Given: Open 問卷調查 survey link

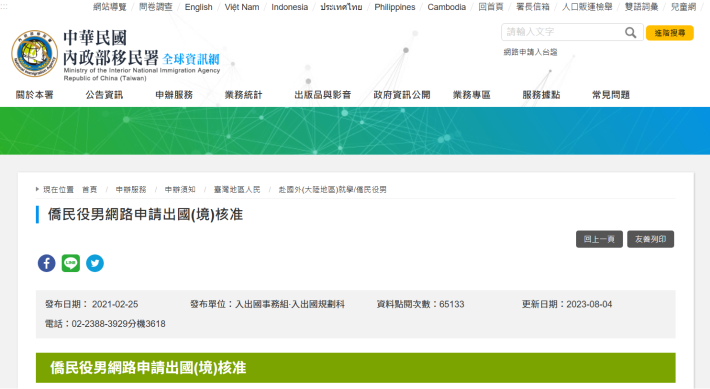Looking at the screenshot, I should click(156, 7).
